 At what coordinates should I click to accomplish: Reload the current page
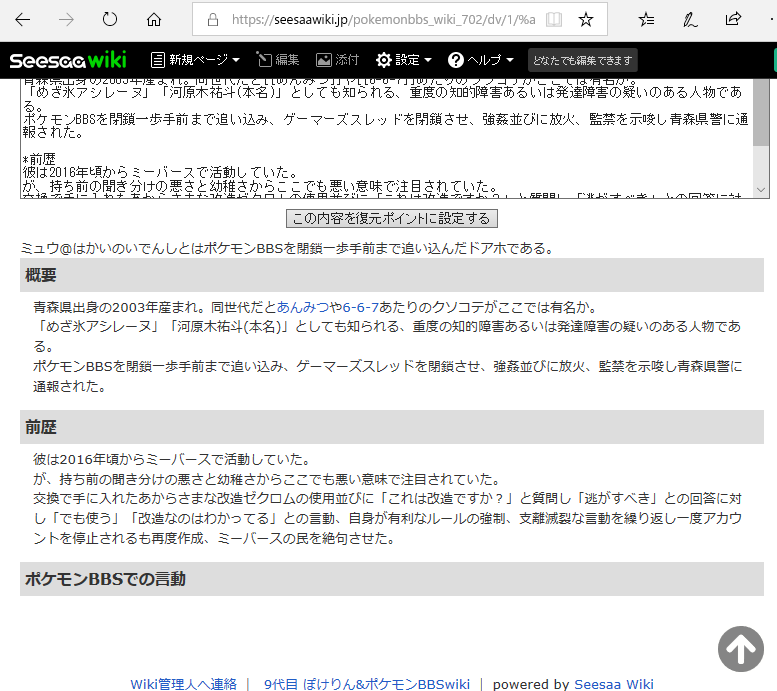(110, 20)
